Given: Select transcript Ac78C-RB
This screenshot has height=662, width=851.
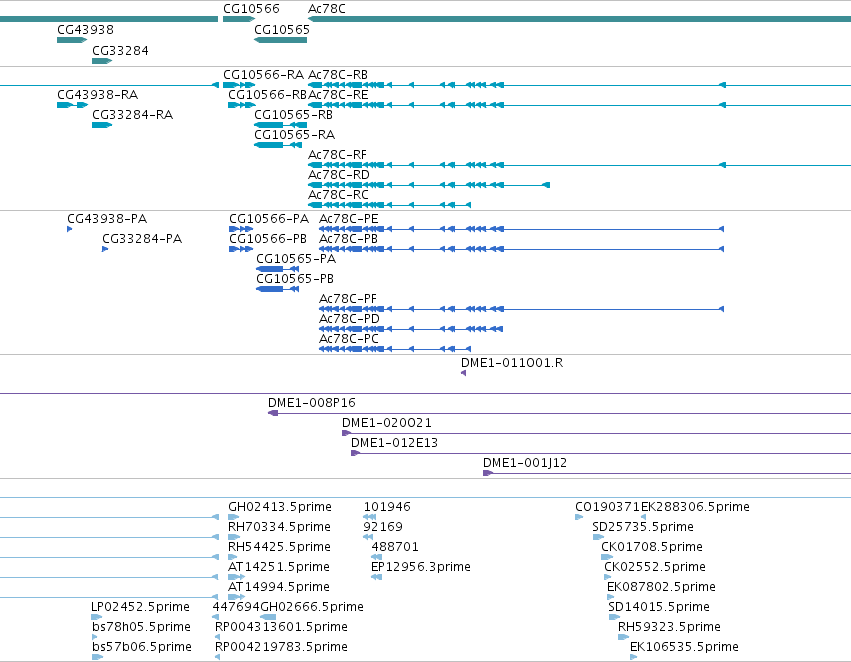Looking at the screenshot, I should pos(338,74).
